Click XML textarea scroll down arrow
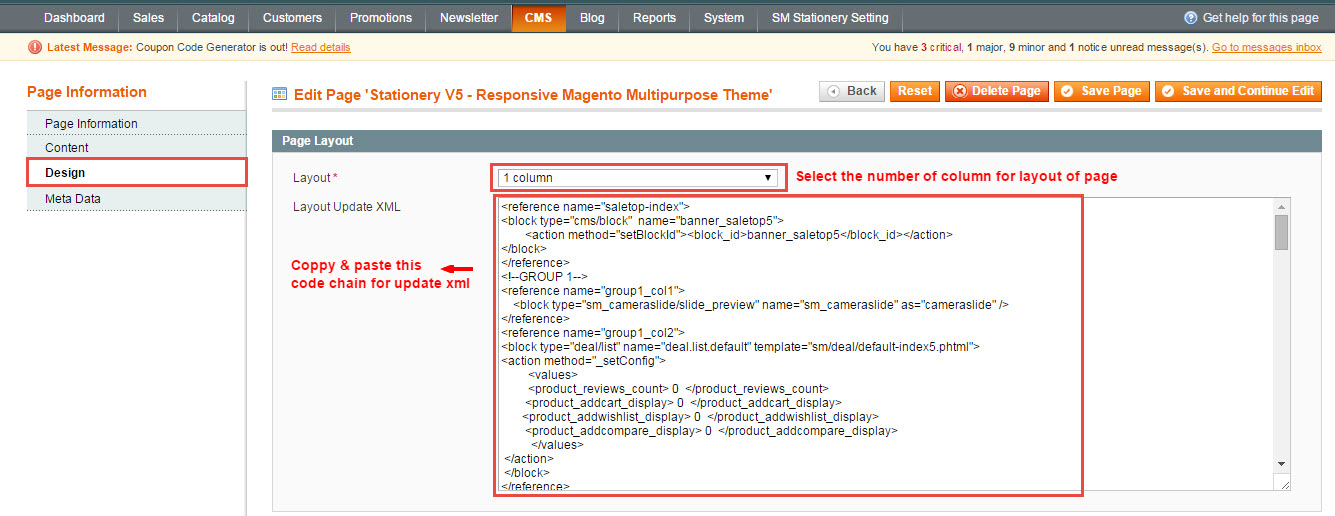Screen dimensions: 1335x516 1281,463
